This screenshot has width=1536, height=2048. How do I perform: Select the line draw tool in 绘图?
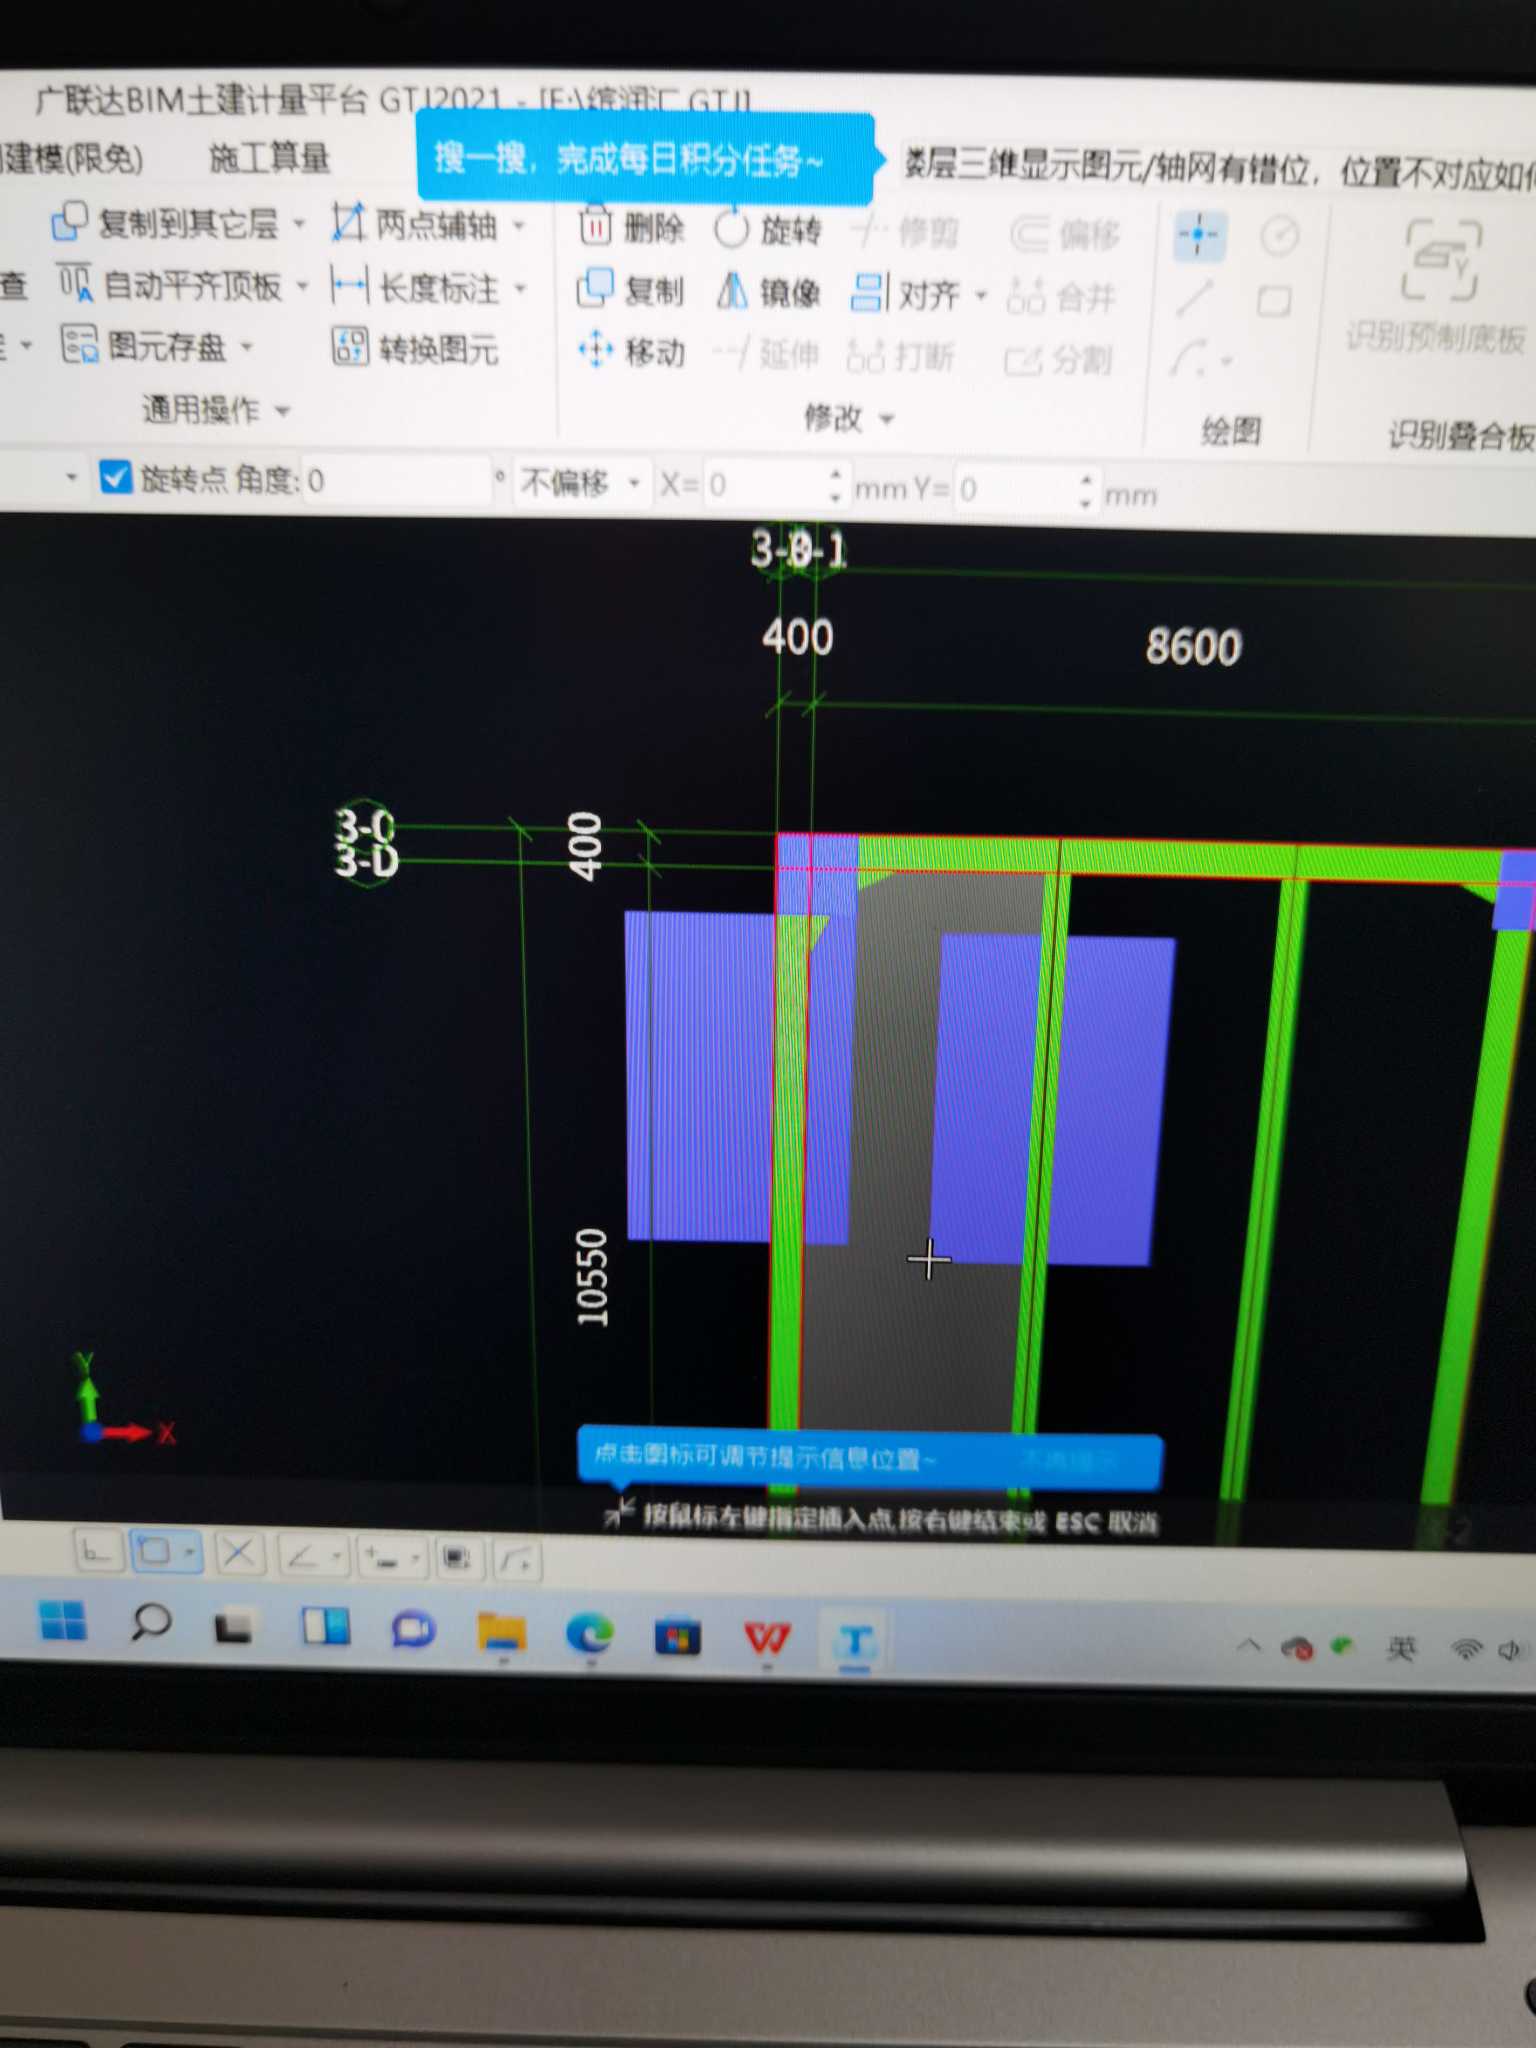[x=1195, y=298]
